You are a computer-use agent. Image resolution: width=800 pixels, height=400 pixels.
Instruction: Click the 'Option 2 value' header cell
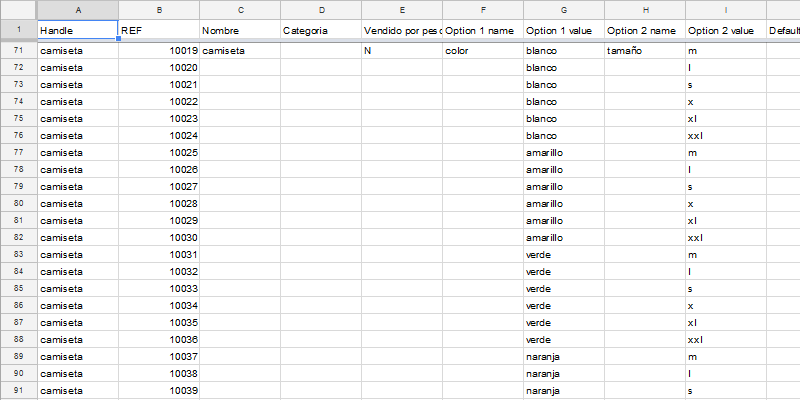(726, 30)
